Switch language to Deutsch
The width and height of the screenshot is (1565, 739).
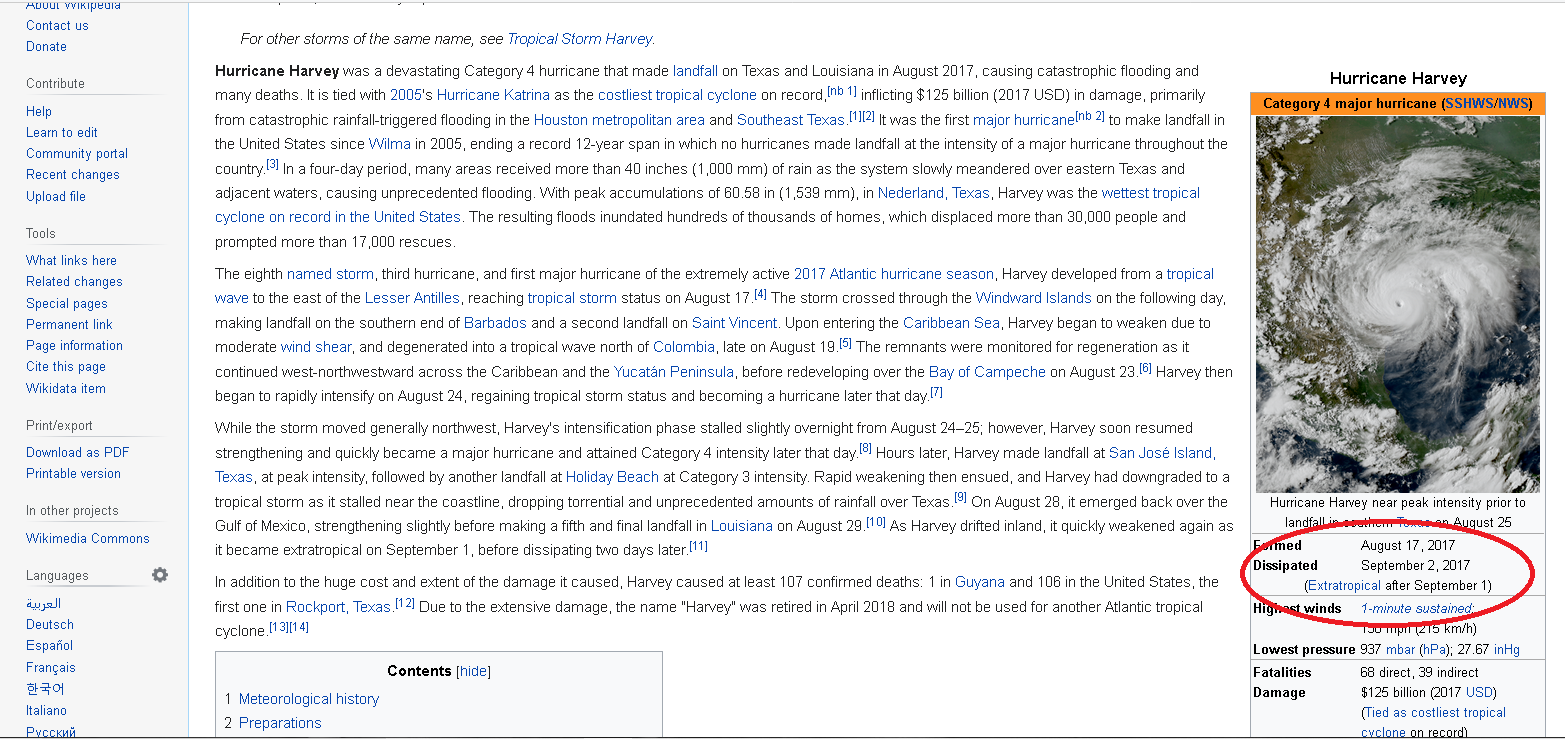50,624
